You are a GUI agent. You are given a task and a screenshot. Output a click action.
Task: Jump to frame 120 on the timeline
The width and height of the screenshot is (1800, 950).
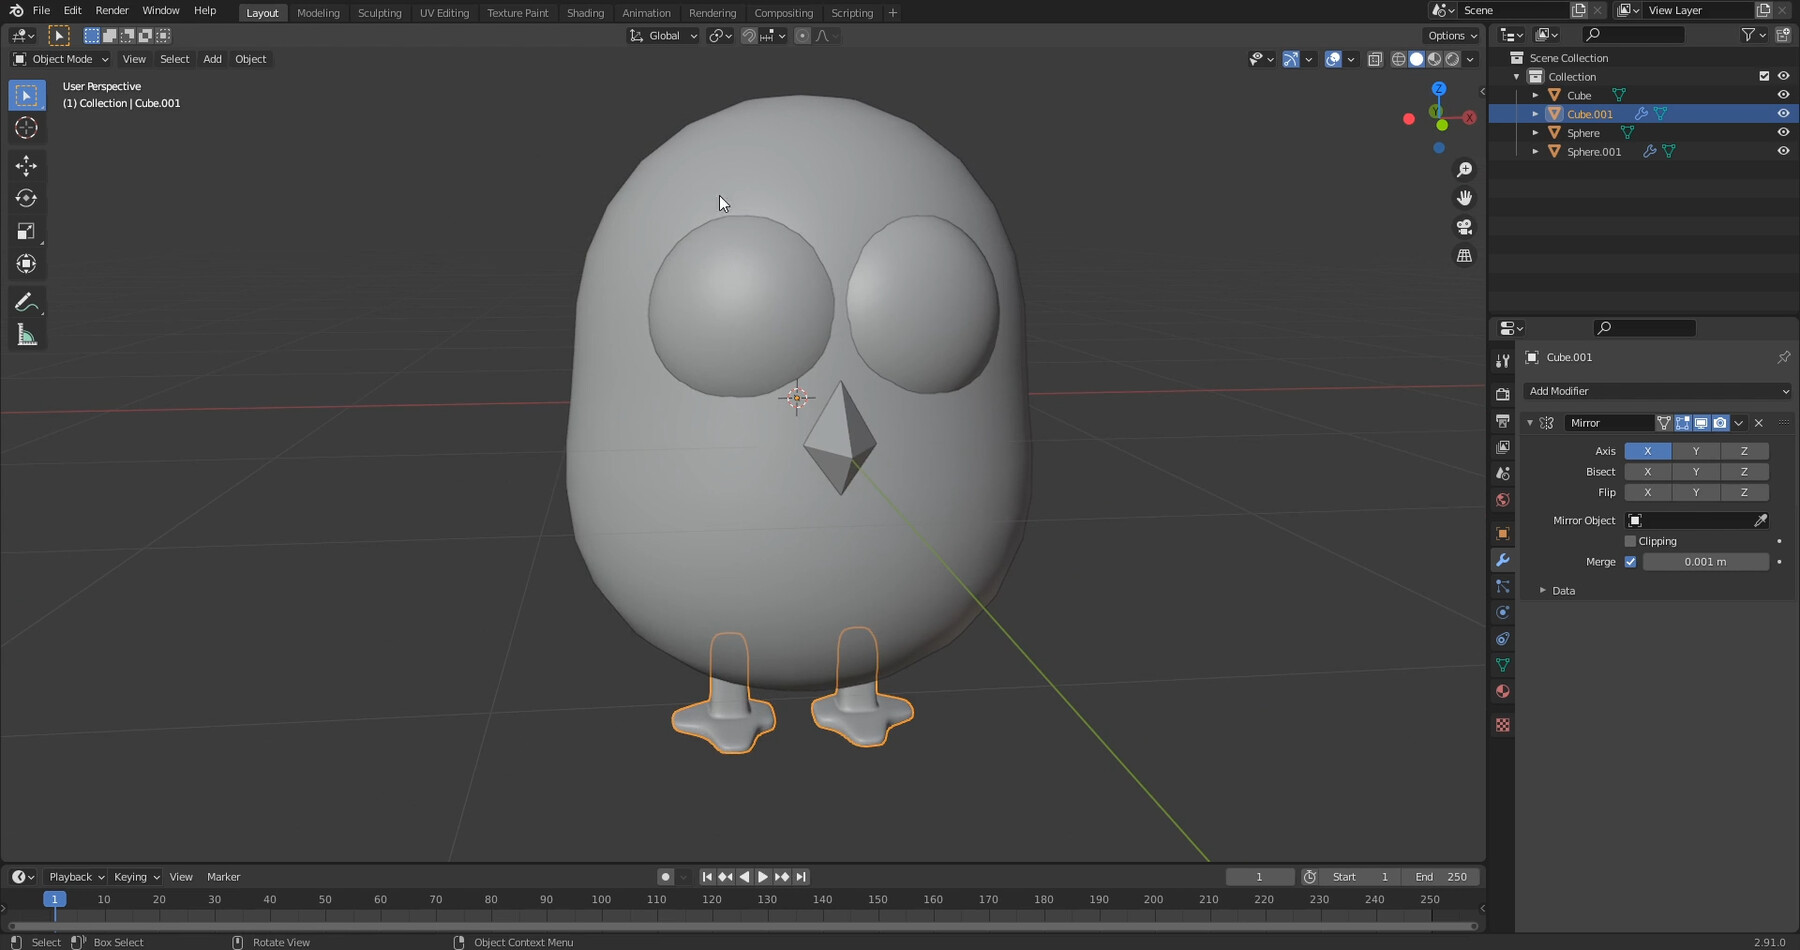[x=712, y=899]
